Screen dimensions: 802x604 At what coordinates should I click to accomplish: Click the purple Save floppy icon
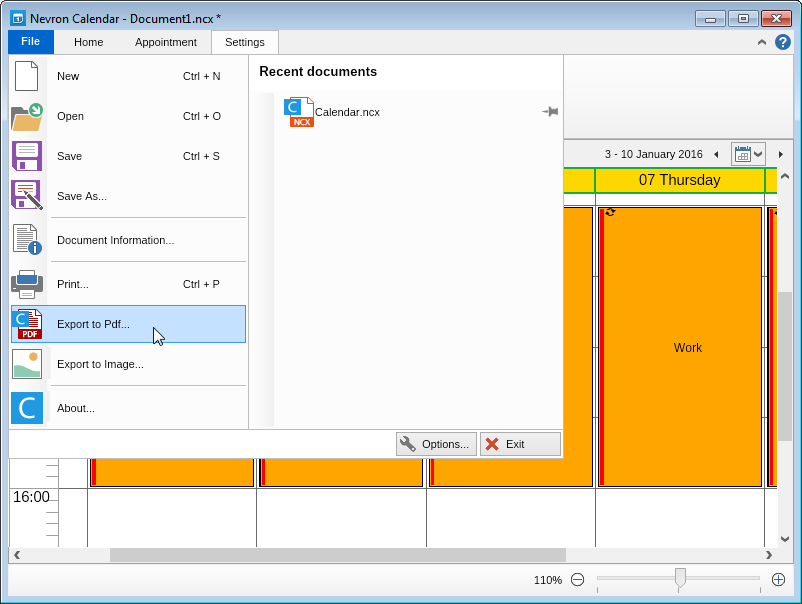(27, 156)
